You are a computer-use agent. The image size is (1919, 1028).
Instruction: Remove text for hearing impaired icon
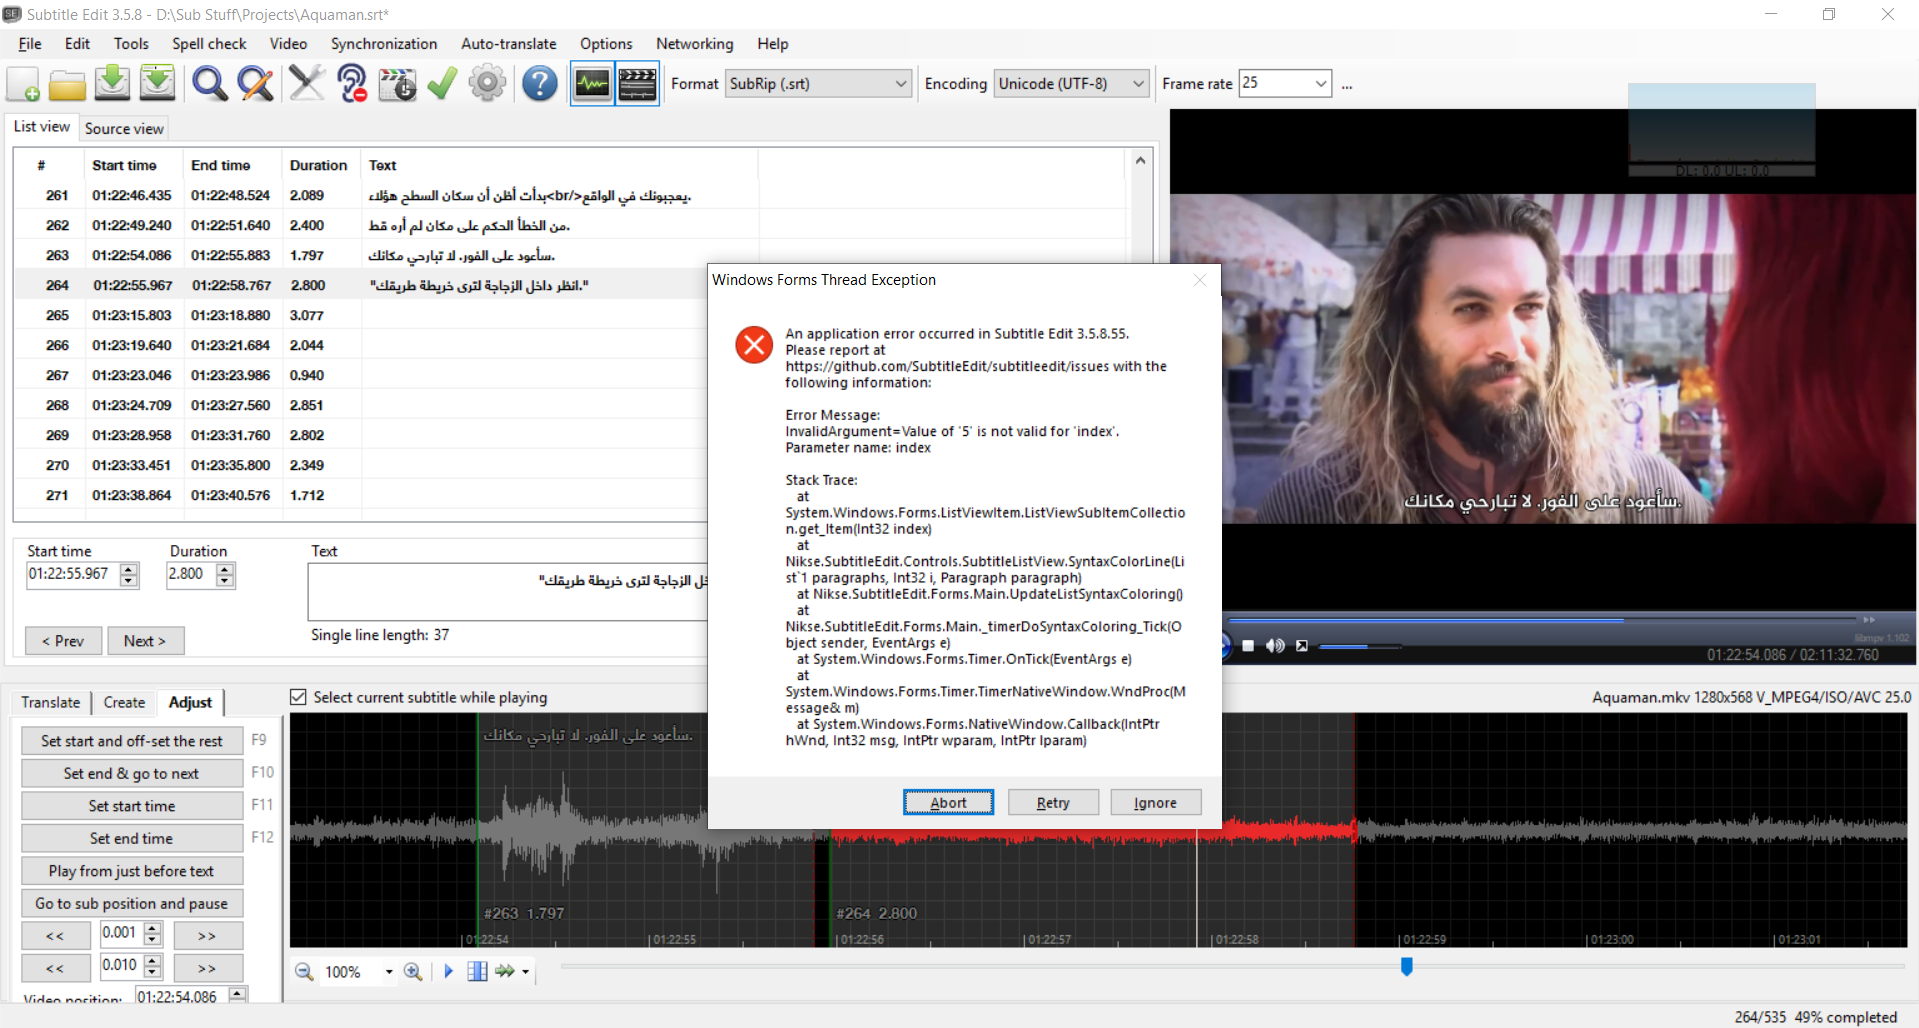coord(352,84)
